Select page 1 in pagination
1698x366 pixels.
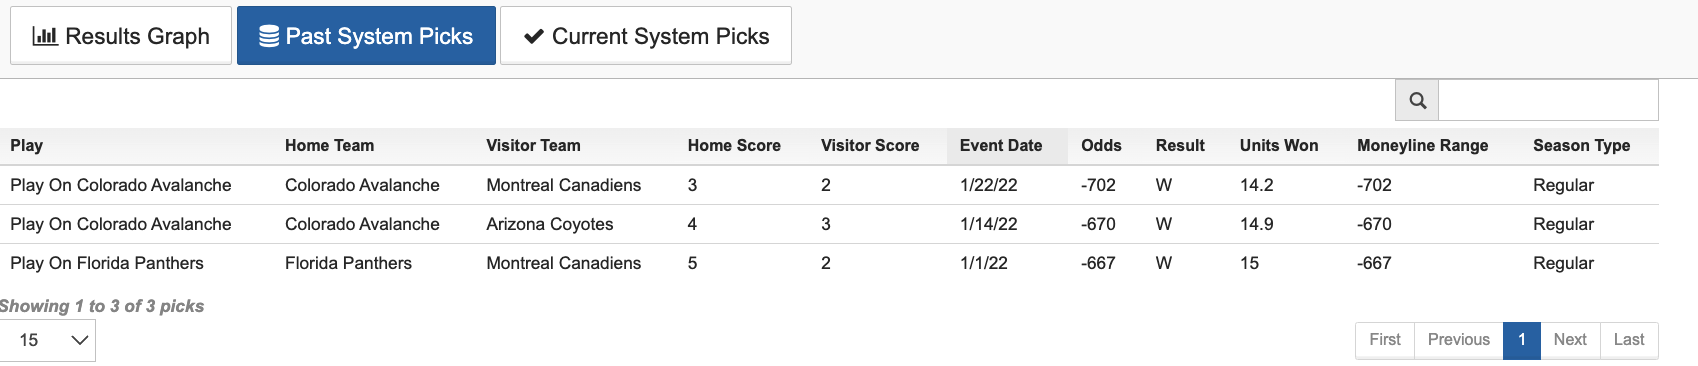click(x=1522, y=340)
